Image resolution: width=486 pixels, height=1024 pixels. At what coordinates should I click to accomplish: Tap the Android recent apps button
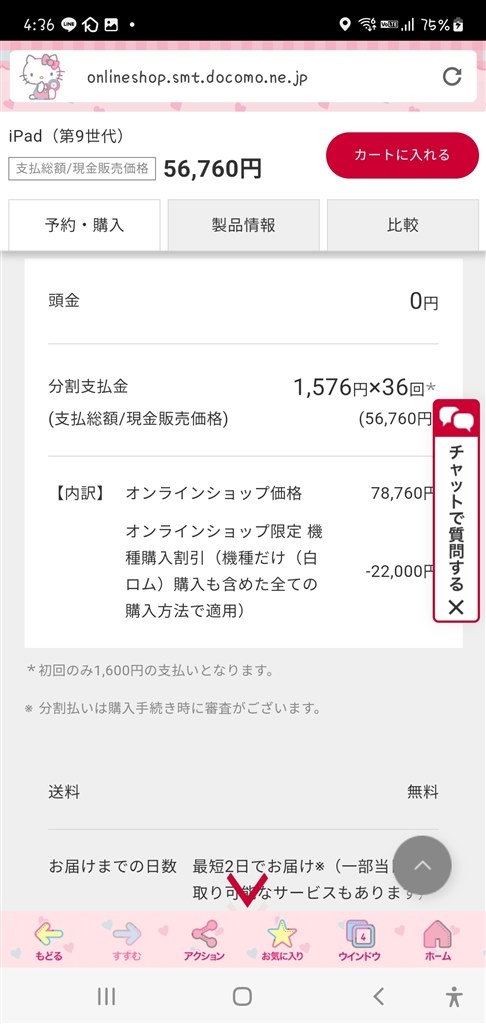106,996
